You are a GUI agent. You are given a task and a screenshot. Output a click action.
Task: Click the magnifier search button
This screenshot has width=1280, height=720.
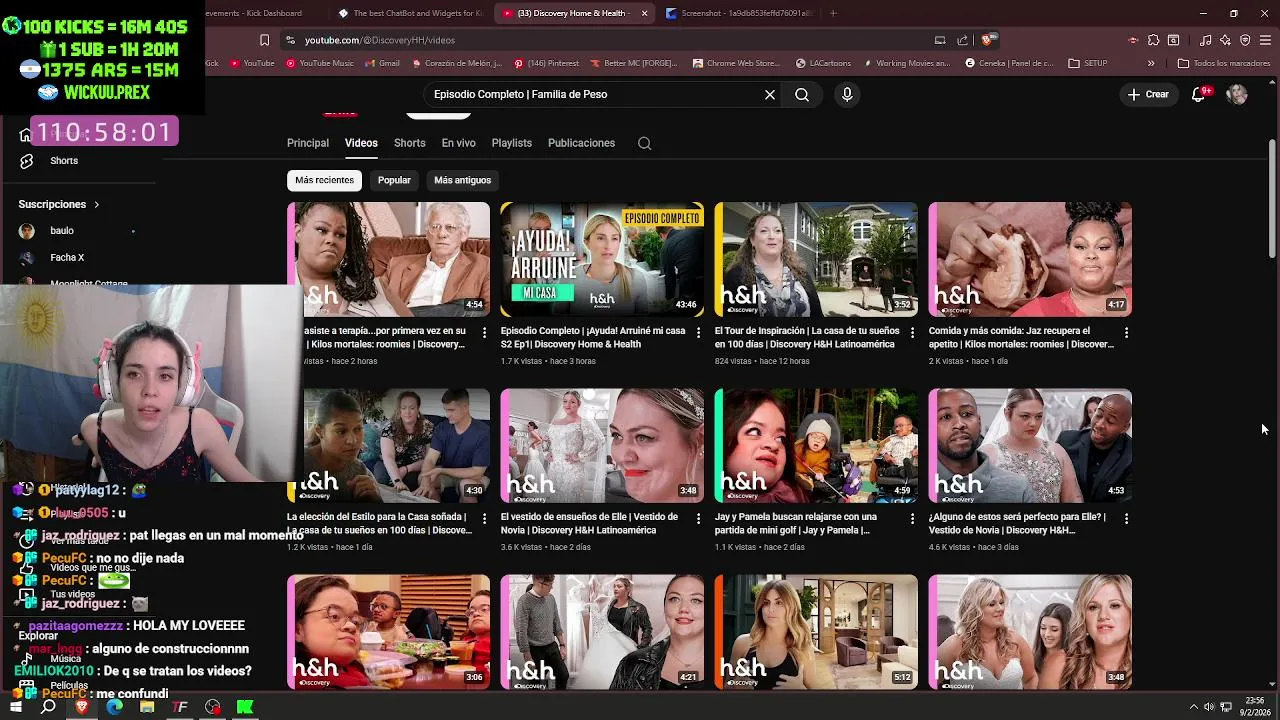point(802,94)
